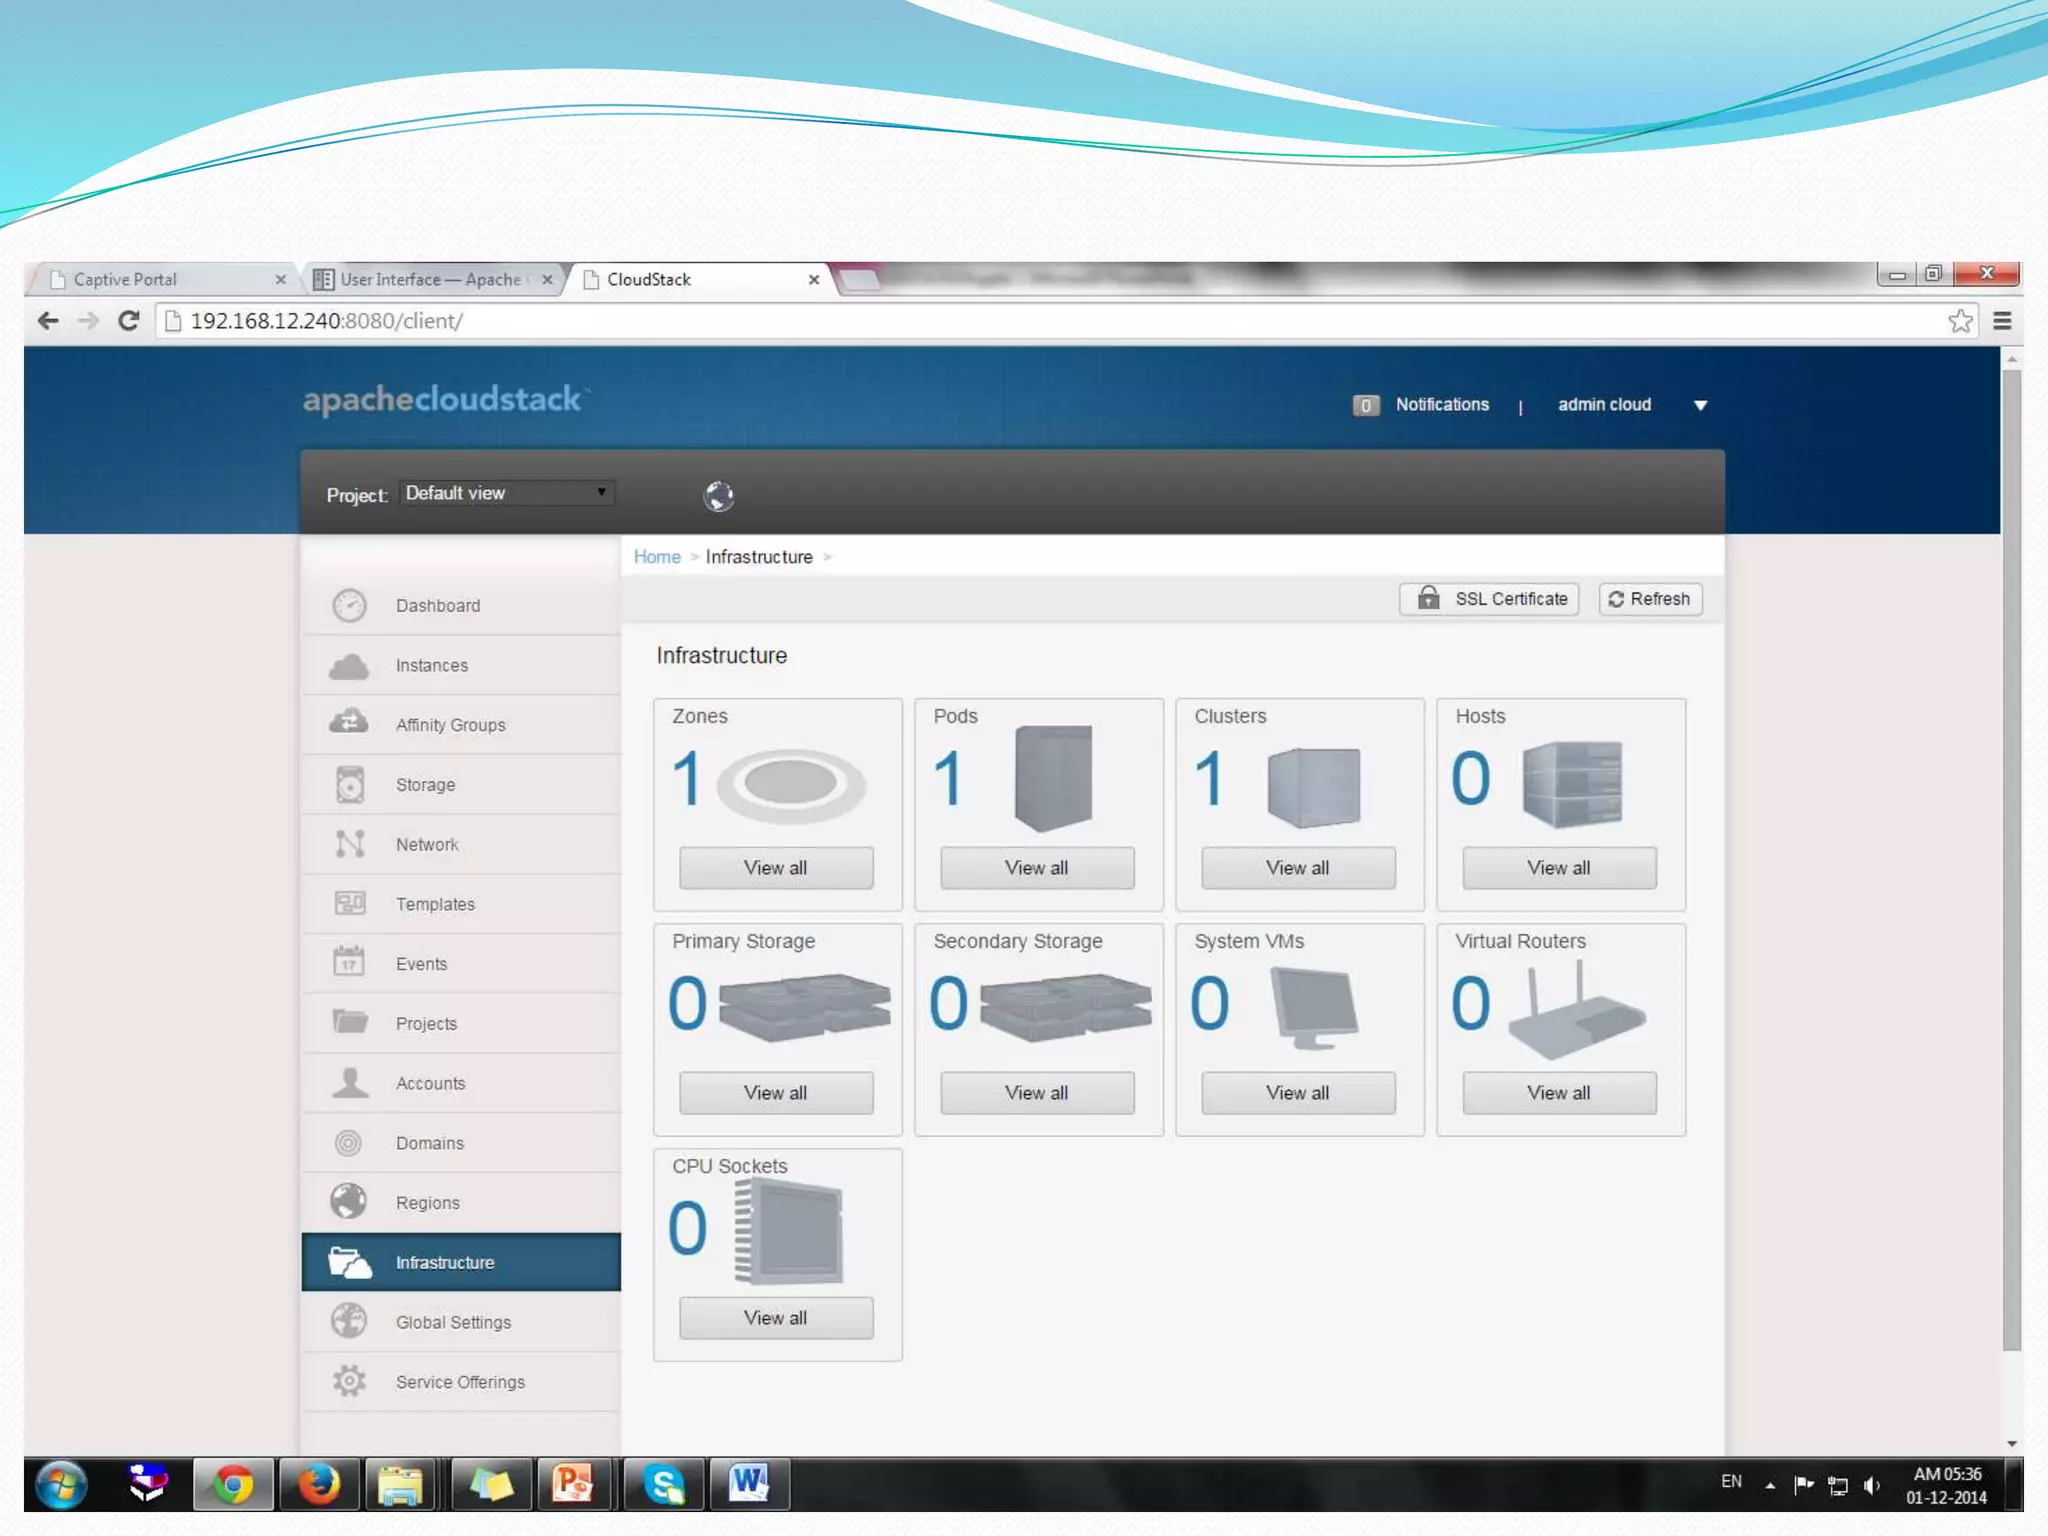The image size is (2048, 1536).
Task: Open Skype from the Windows taskbar
Action: 663,1484
